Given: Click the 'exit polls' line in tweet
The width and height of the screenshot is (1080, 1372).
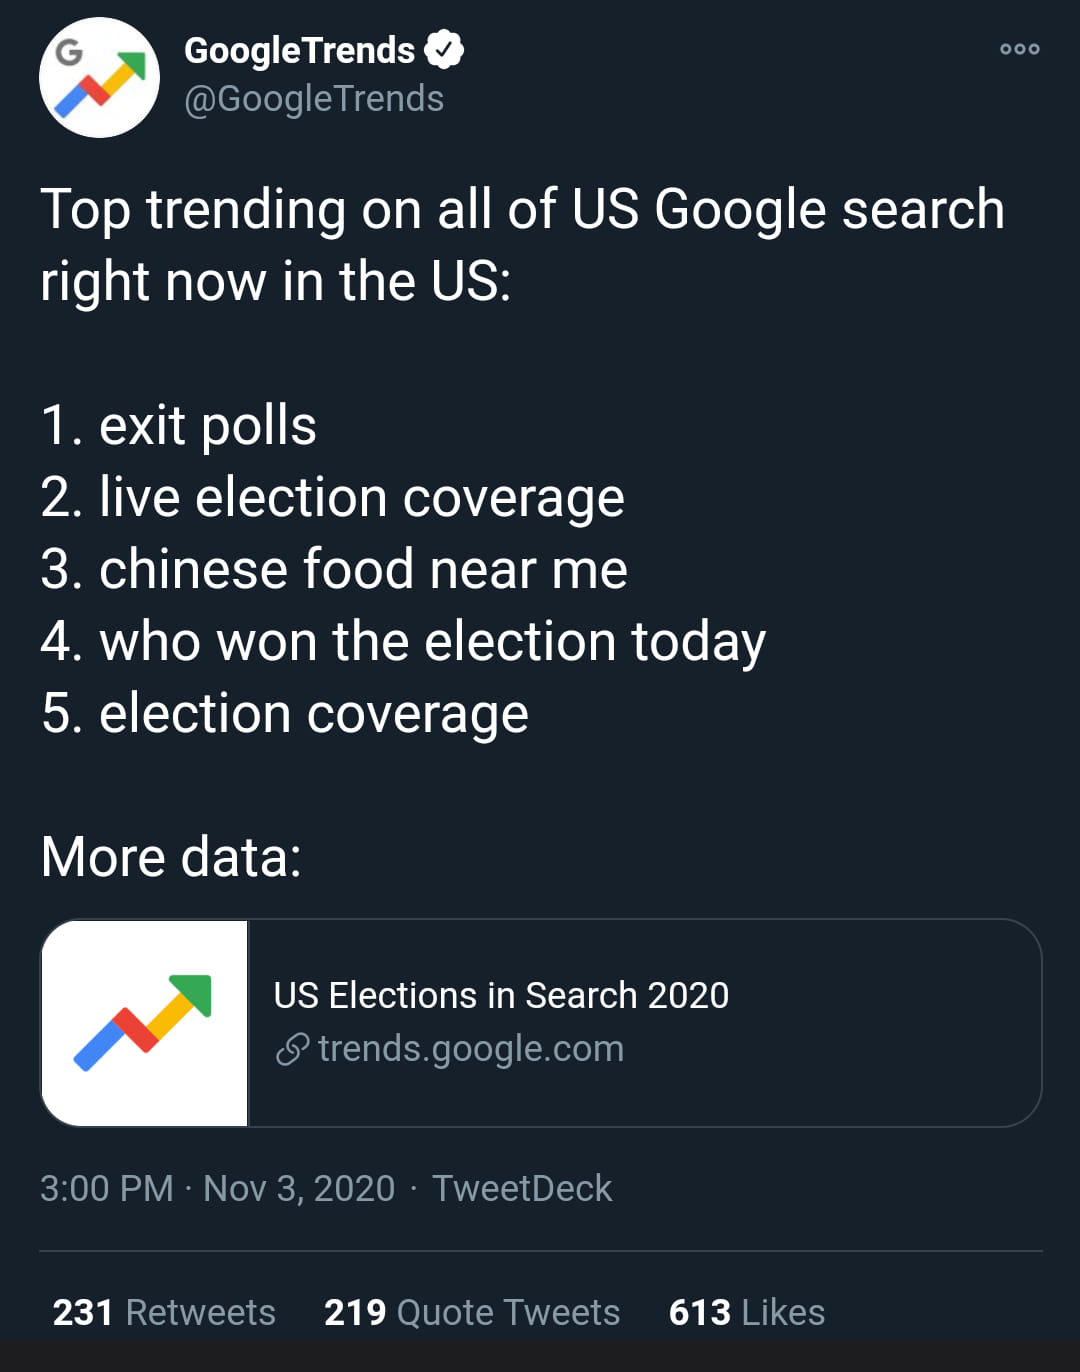Looking at the screenshot, I should pyautogui.click(x=179, y=426).
